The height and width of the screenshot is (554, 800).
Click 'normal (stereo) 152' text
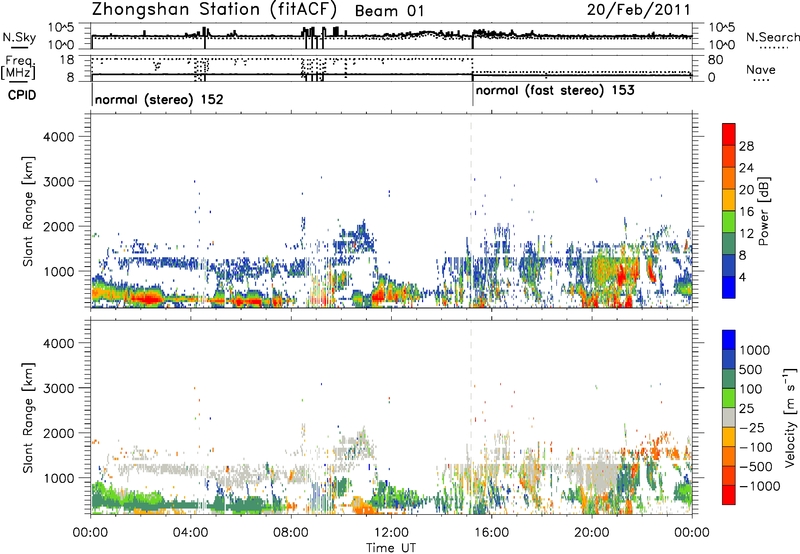click(159, 99)
